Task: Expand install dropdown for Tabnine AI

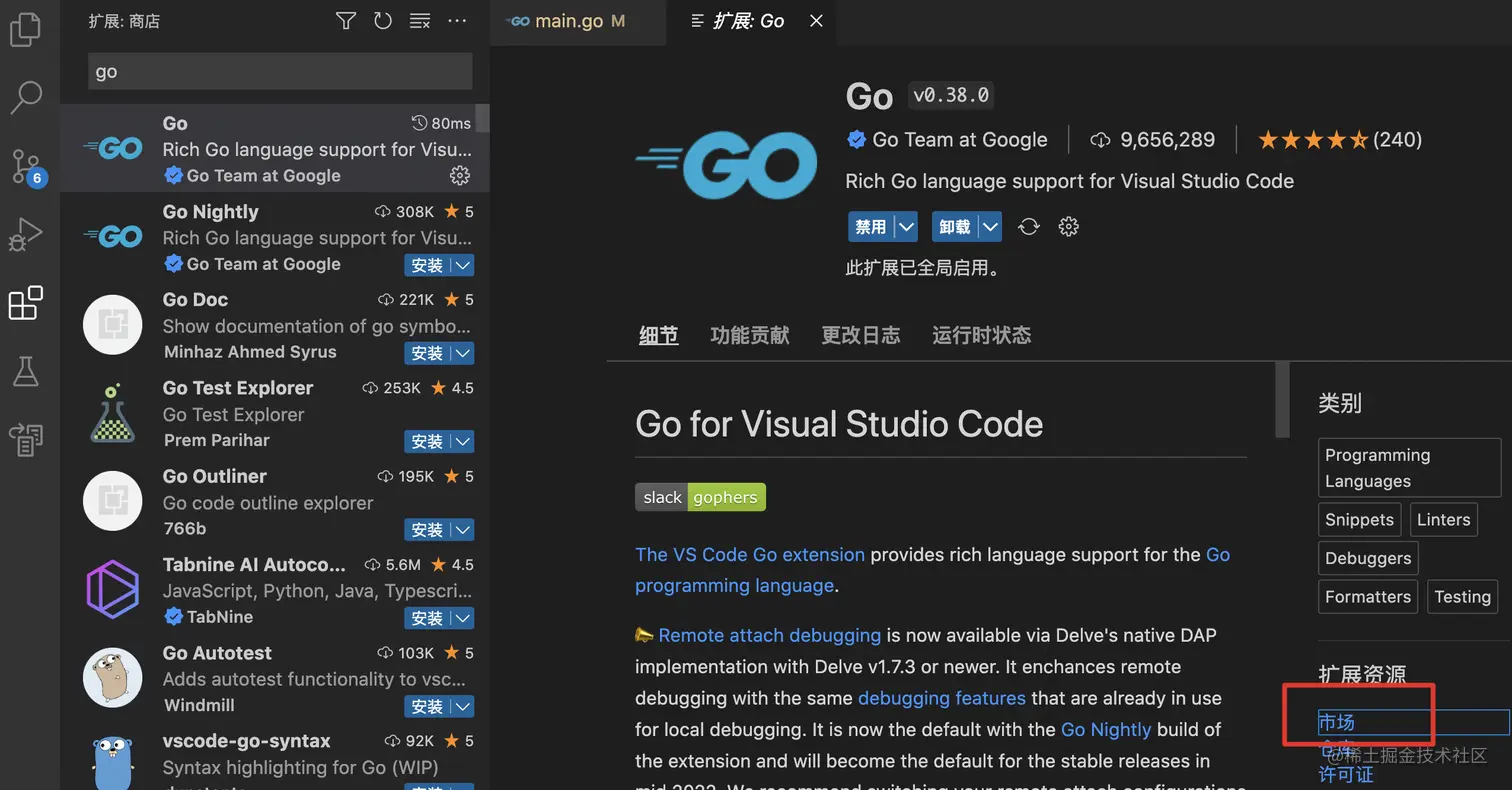Action: (x=462, y=618)
